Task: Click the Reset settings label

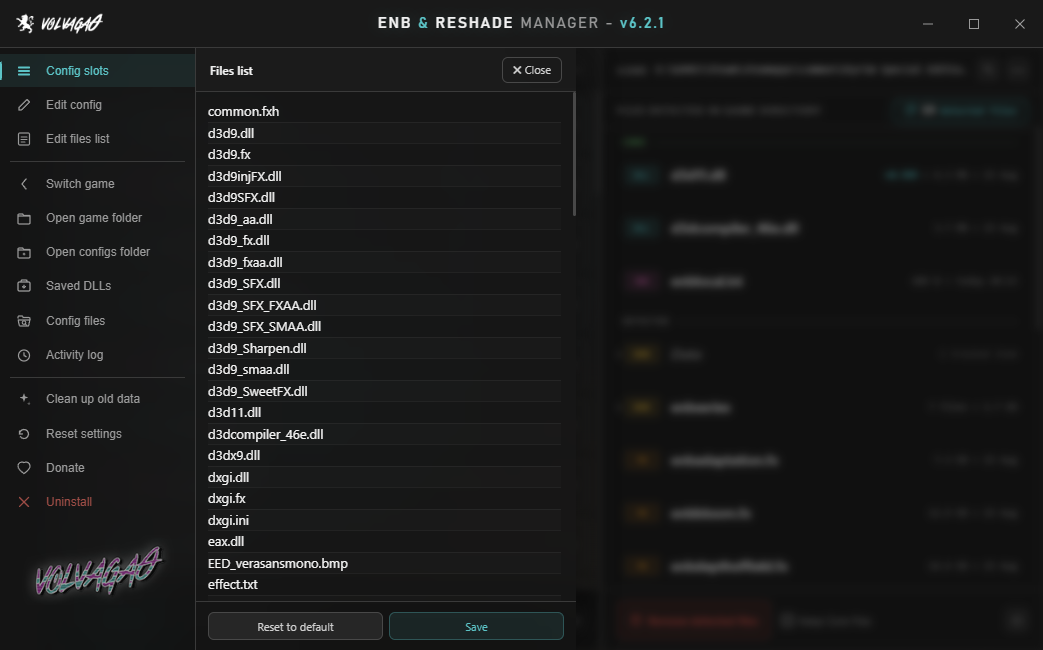Action: 84,434
